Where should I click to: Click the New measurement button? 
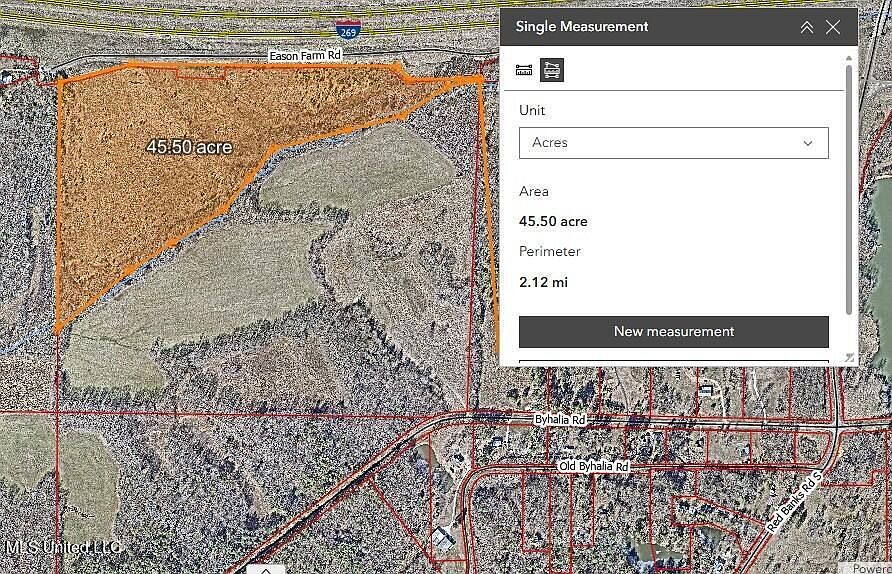pyautogui.click(x=673, y=331)
